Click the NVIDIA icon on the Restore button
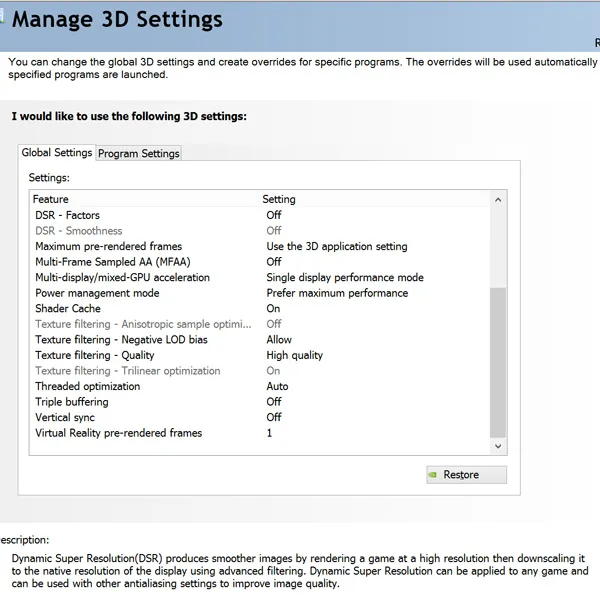This screenshot has height=616, width=600. (433, 475)
